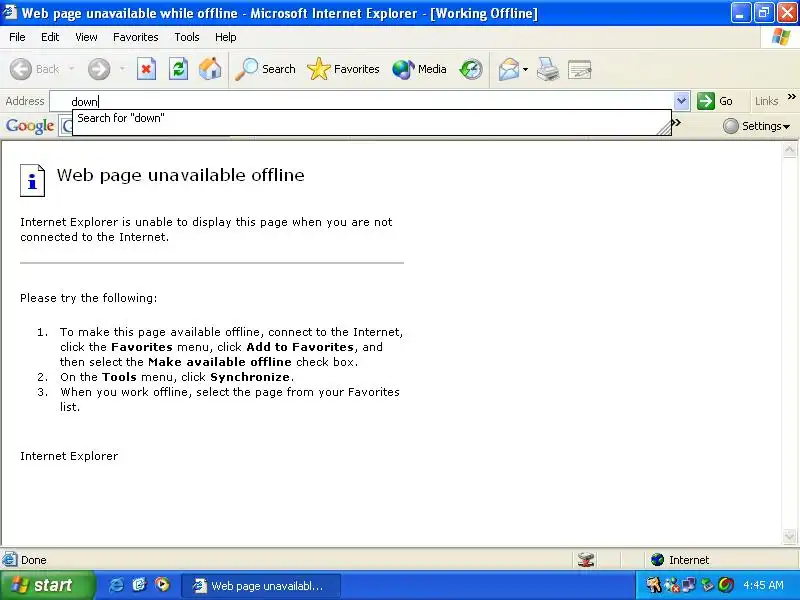Click the scrollbar up arrow
Image resolution: width=800 pixels, height=600 pixels.
(x=790, y=149)
